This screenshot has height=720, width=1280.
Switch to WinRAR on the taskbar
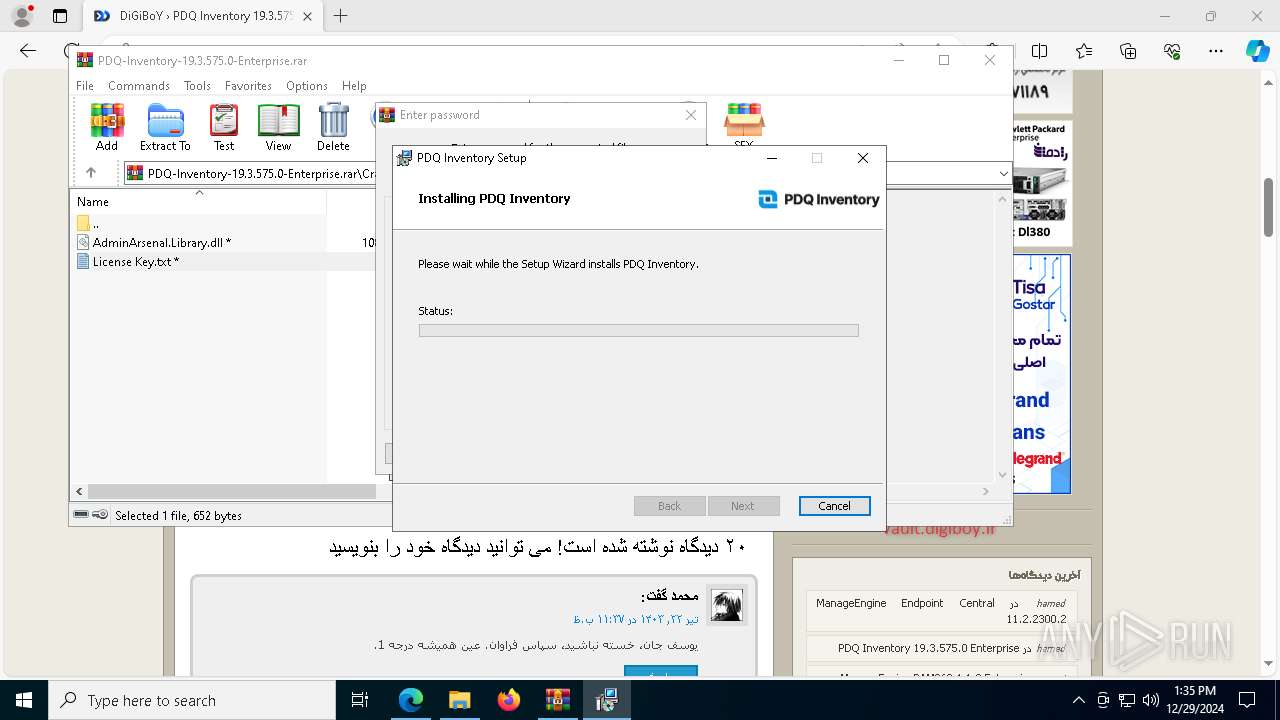tap(558, 701)
